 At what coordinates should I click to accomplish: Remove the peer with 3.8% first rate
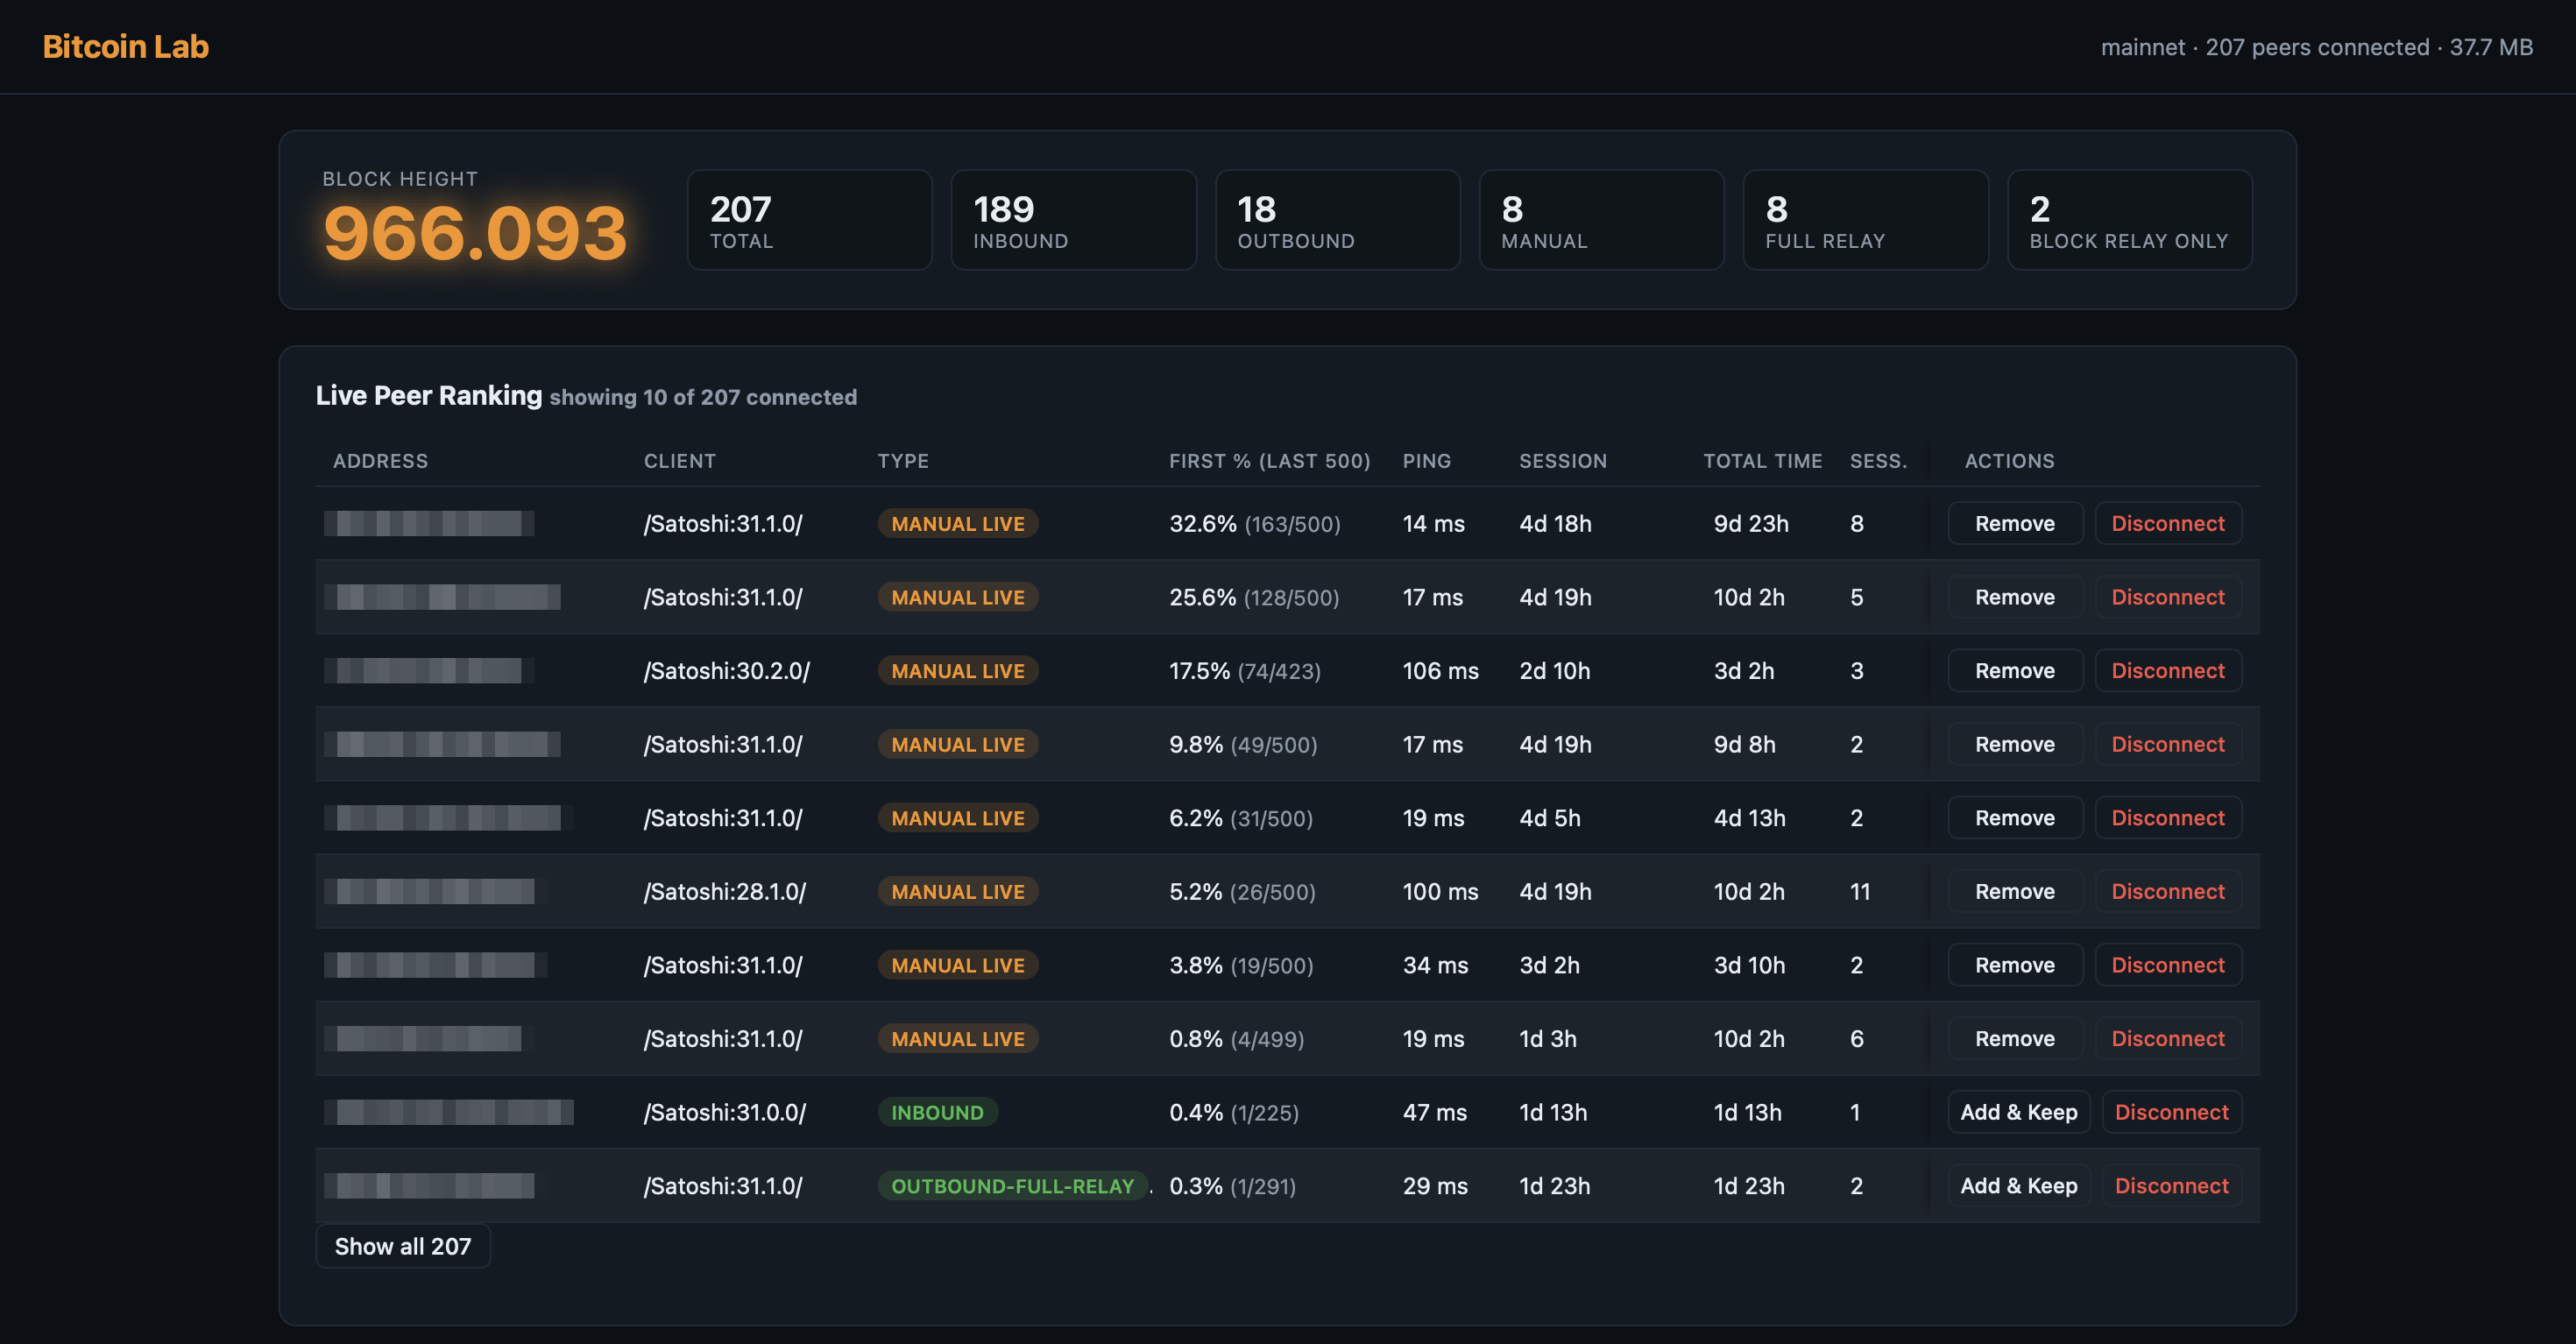[2015, 965]
